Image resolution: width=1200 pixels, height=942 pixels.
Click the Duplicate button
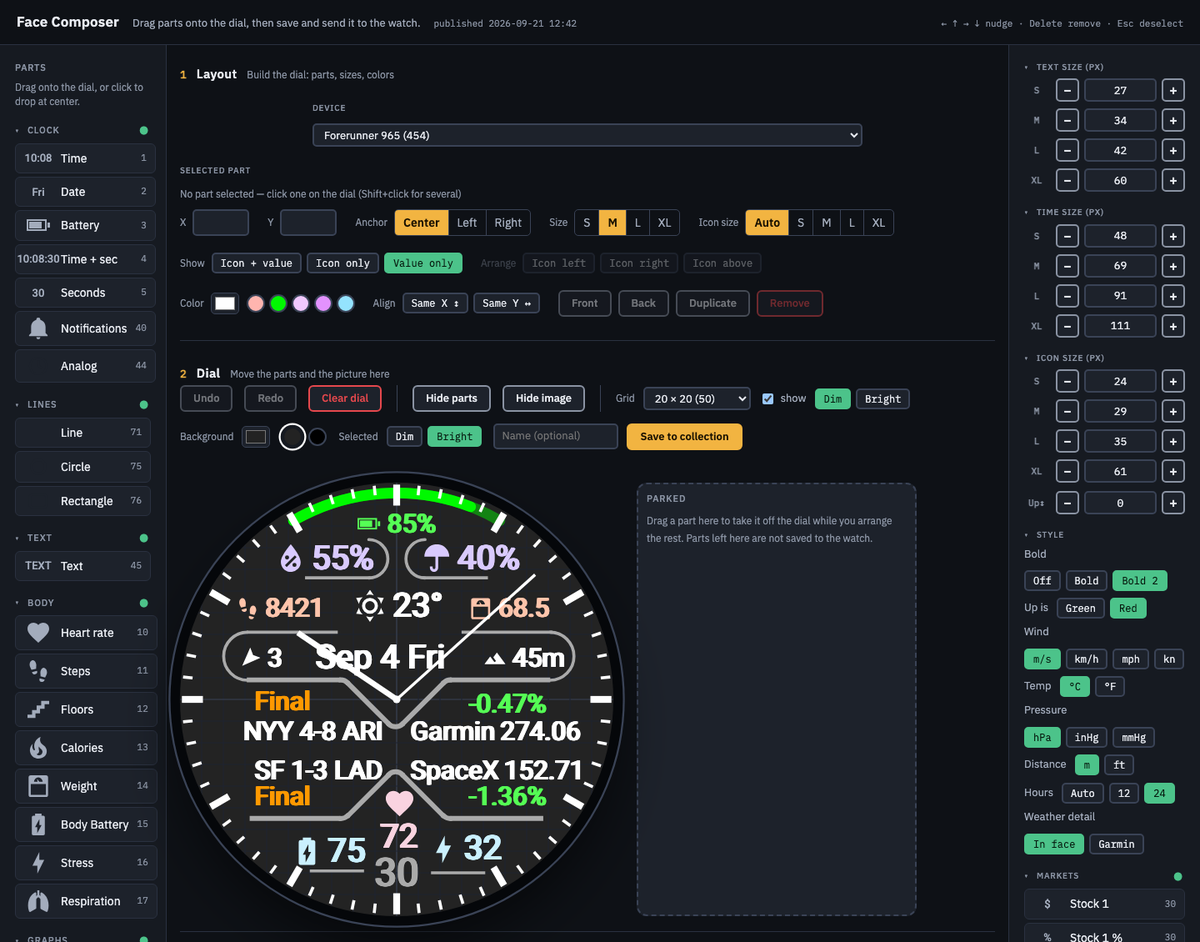[x=712, y=303]
